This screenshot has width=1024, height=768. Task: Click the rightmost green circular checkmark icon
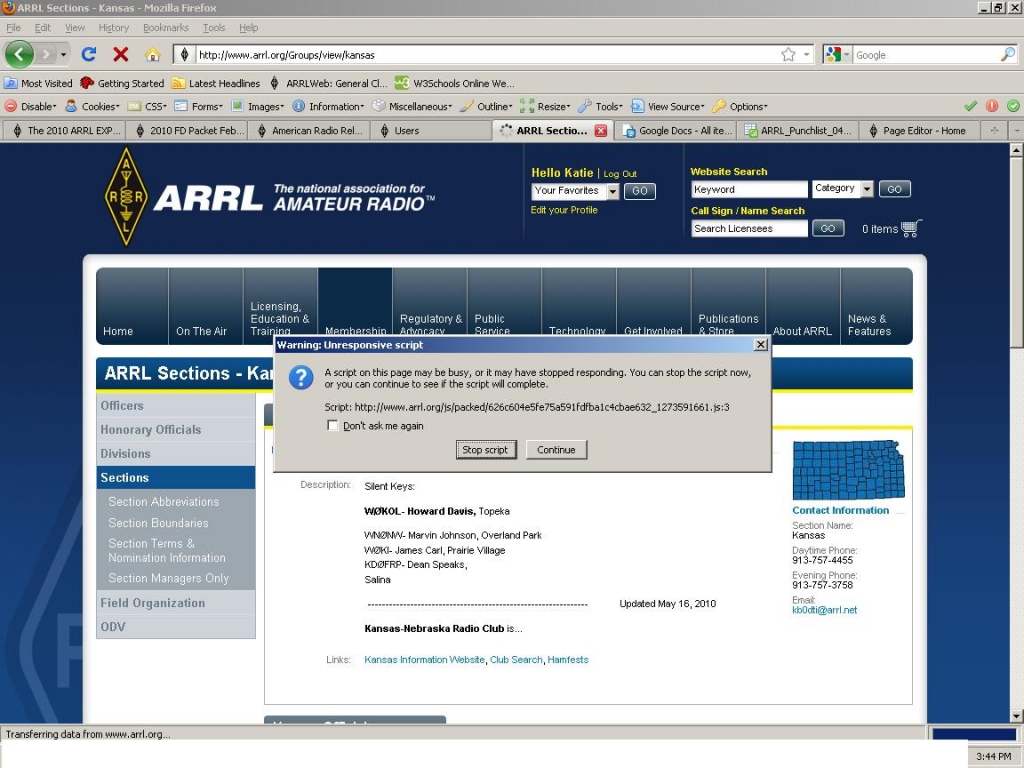click(x=1013, y=106)
